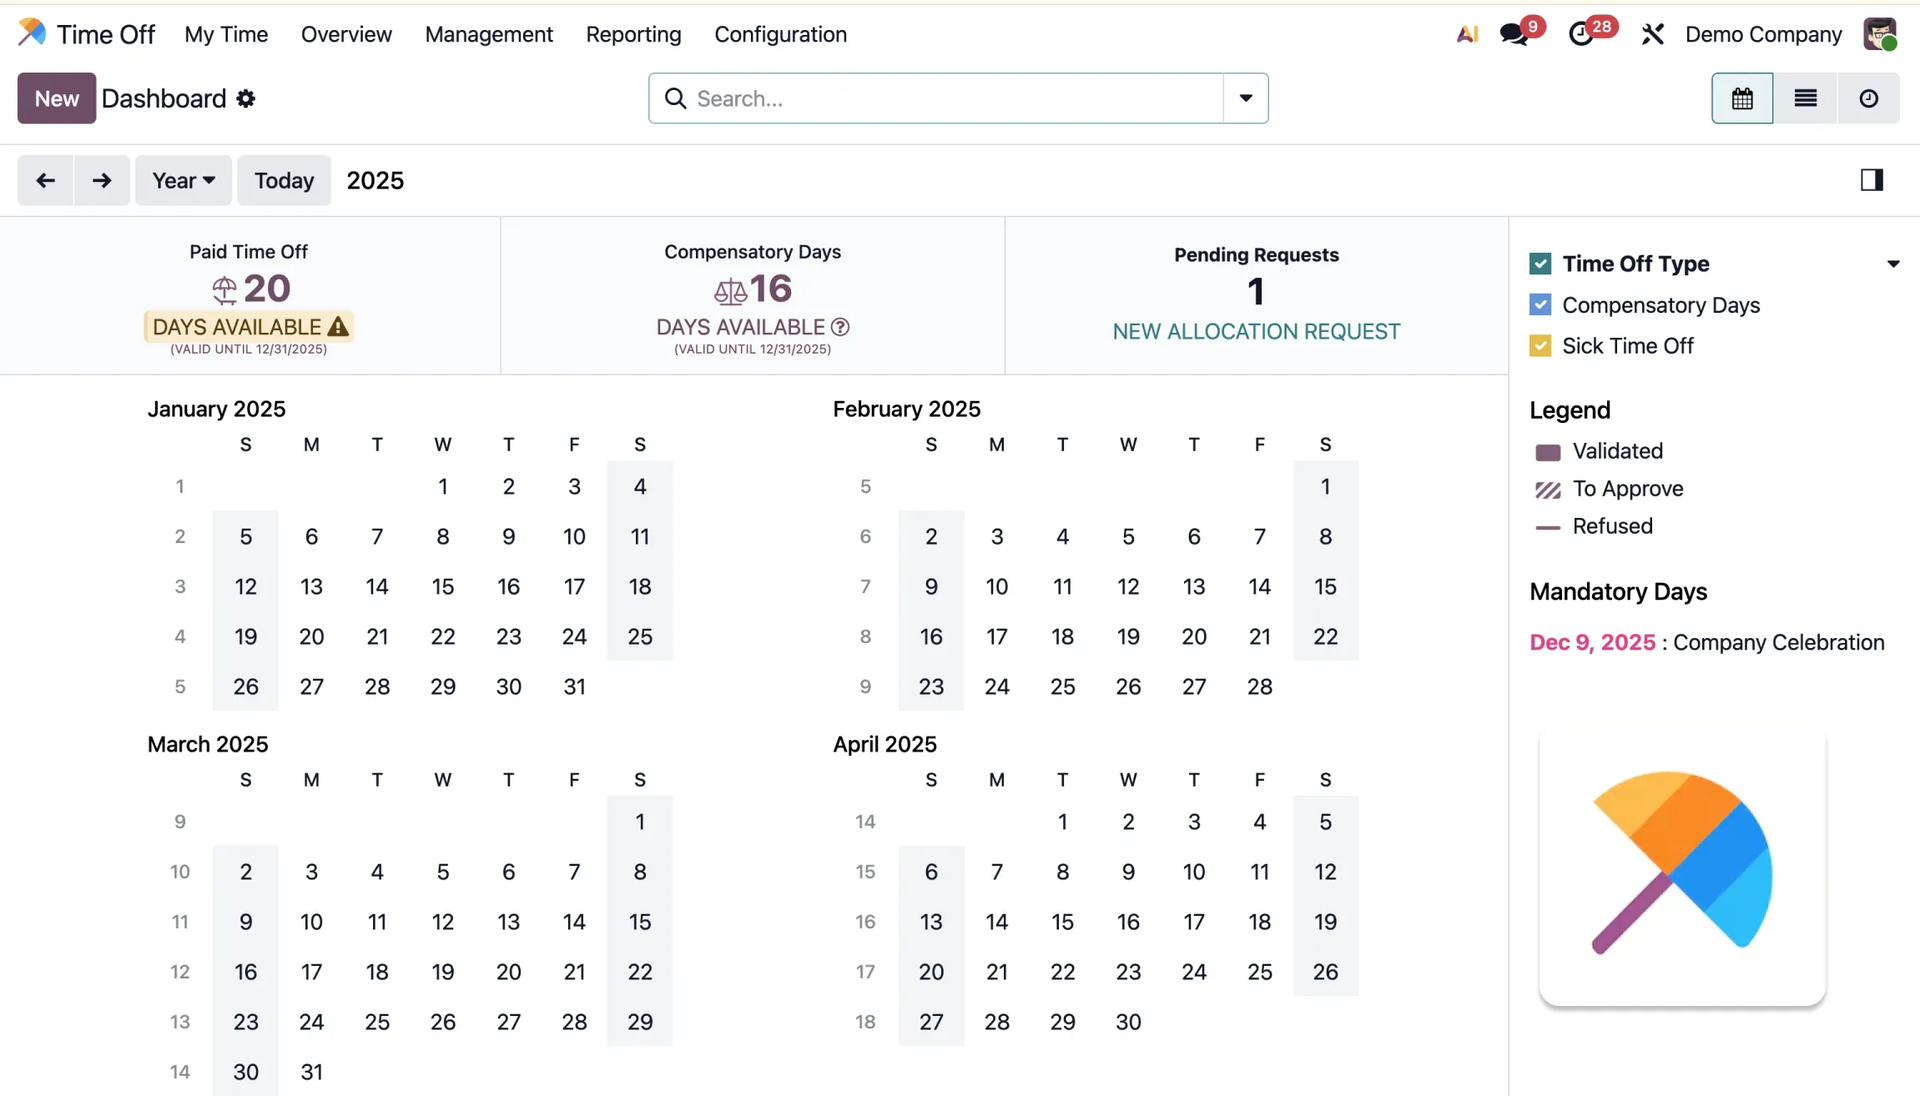Viewport: 1920px width, 1096px height.
Task: Click Paid Time Off Days Available badge
Action: pos(249,327)
